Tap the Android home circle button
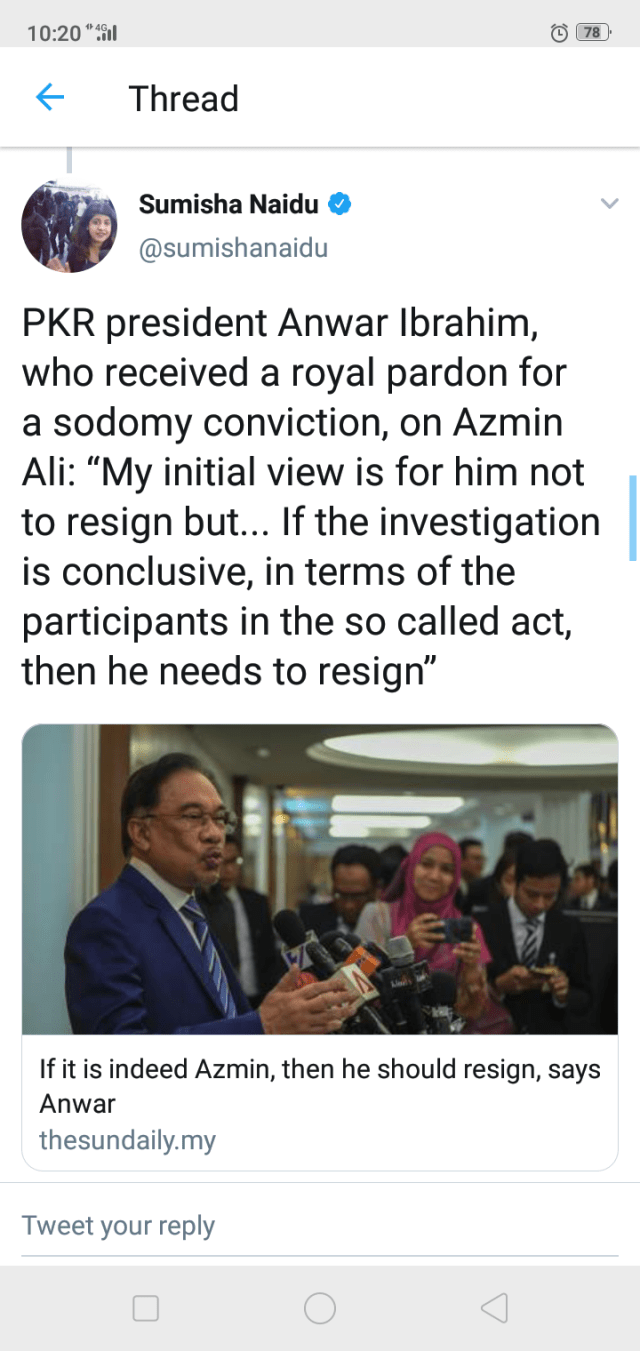The image size is (640, 1351). tap(320, 1308)
